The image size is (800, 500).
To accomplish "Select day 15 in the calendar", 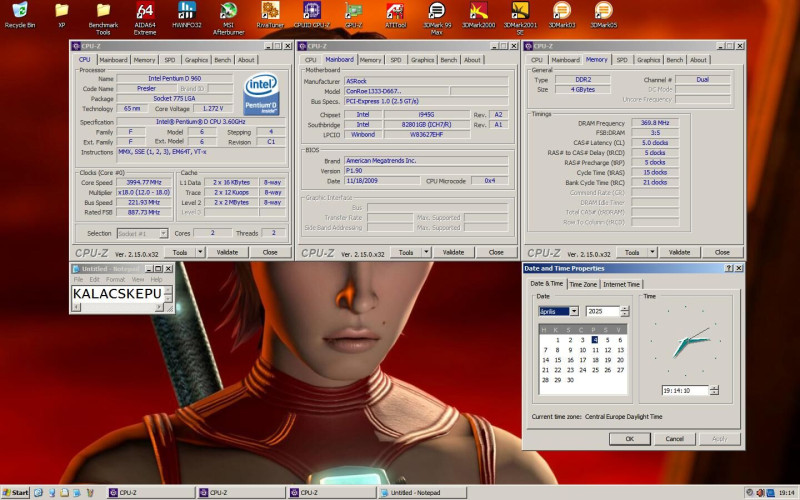I will coord(558,360).
